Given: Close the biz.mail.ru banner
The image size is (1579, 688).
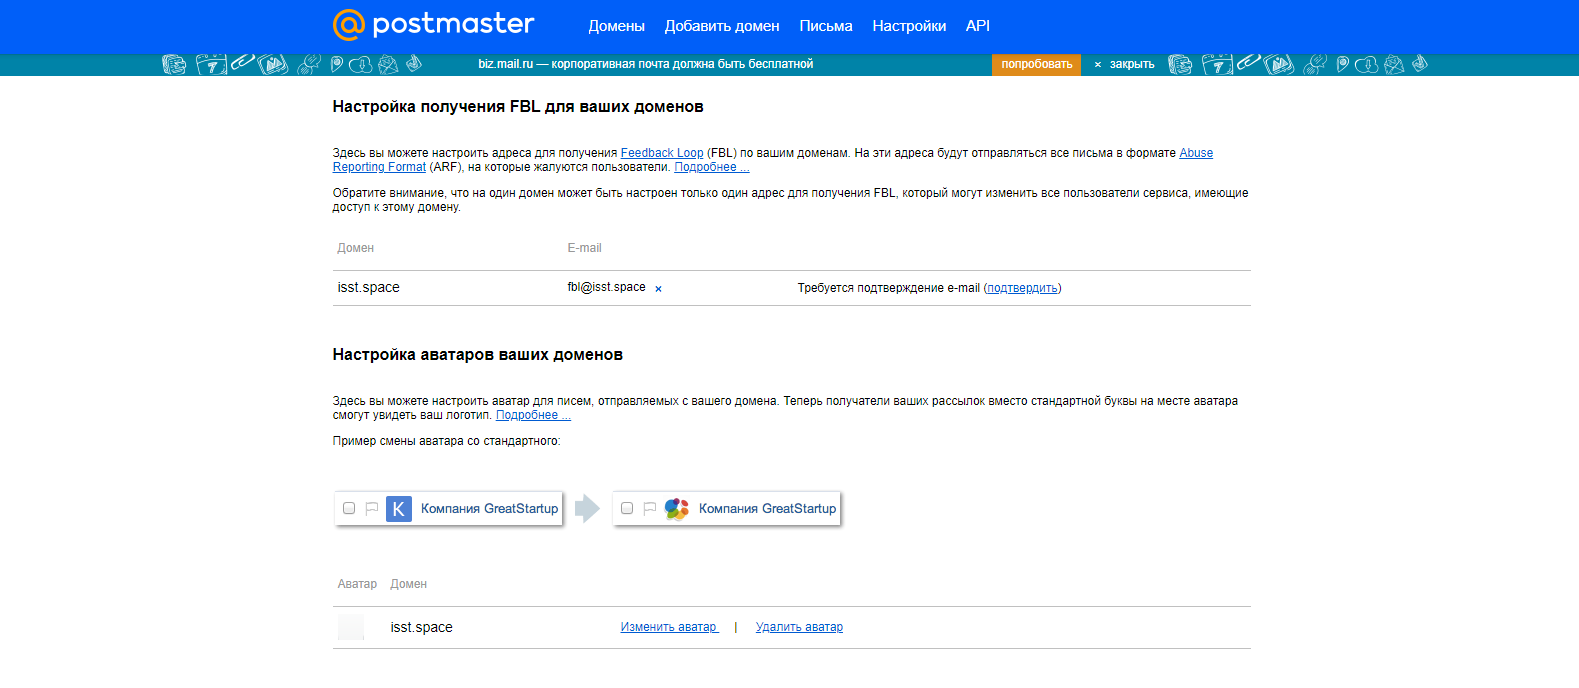Looking at the screenshot, I should pos(1124,64).
